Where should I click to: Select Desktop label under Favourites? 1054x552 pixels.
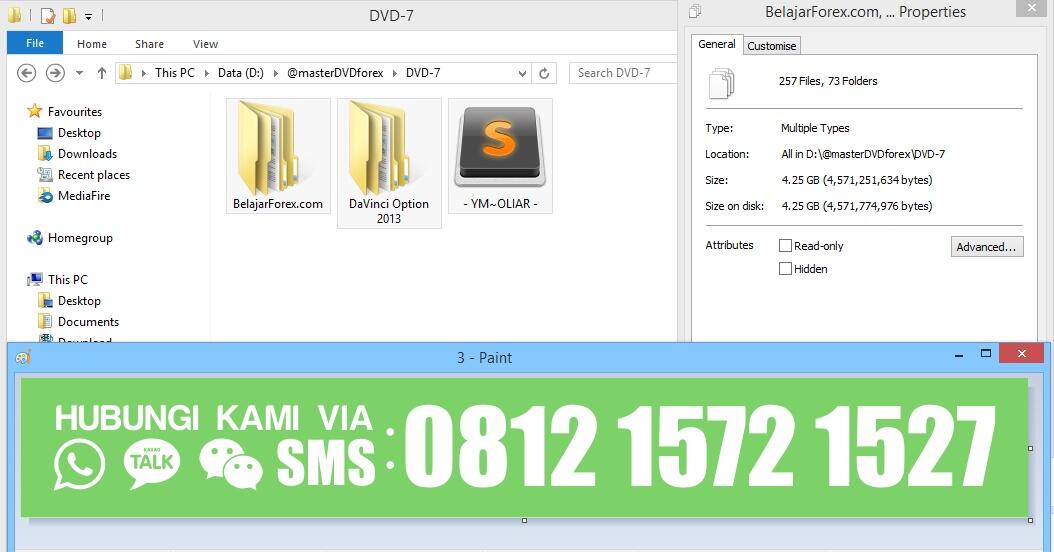point(79,133)
